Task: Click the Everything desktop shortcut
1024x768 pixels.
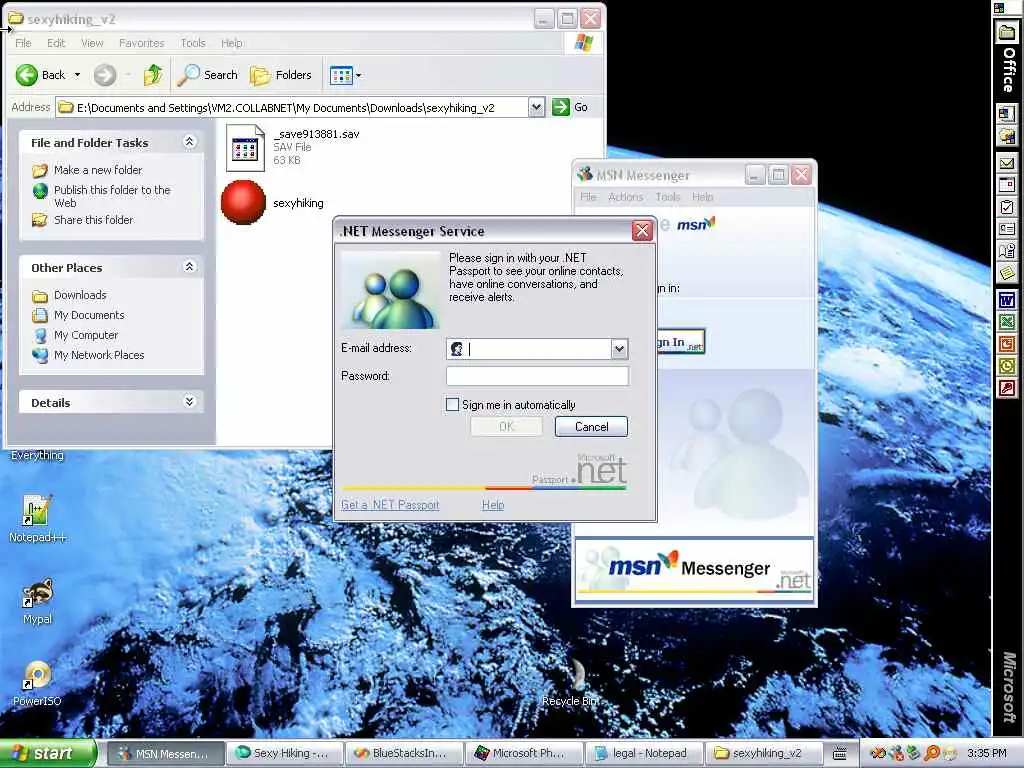Action: point(37,455)
